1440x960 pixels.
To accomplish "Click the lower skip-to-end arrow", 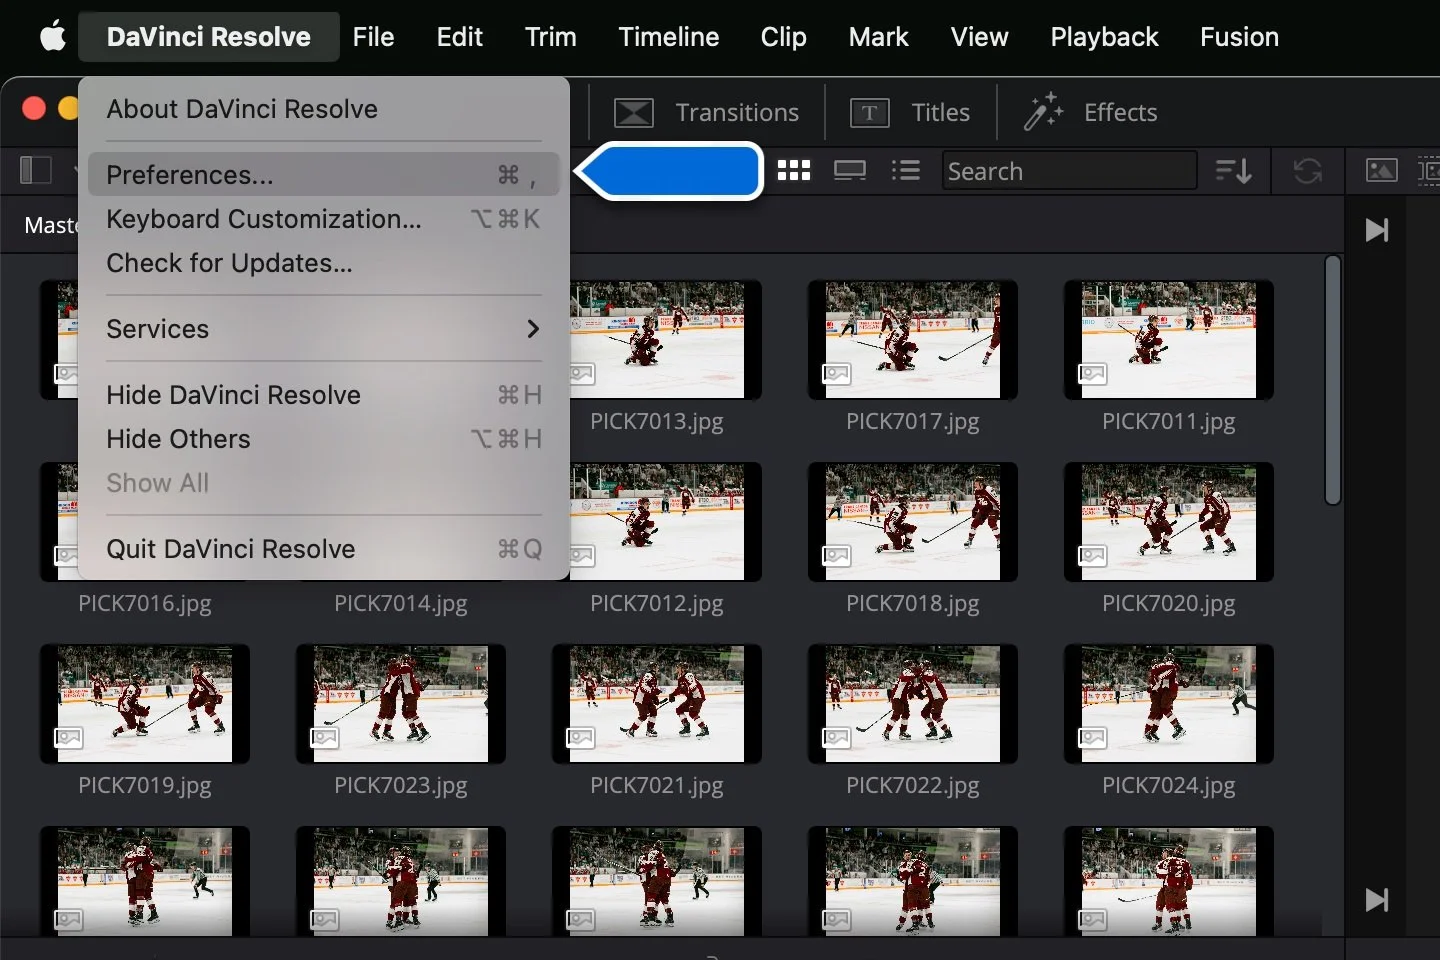I will click(1377, 900).
